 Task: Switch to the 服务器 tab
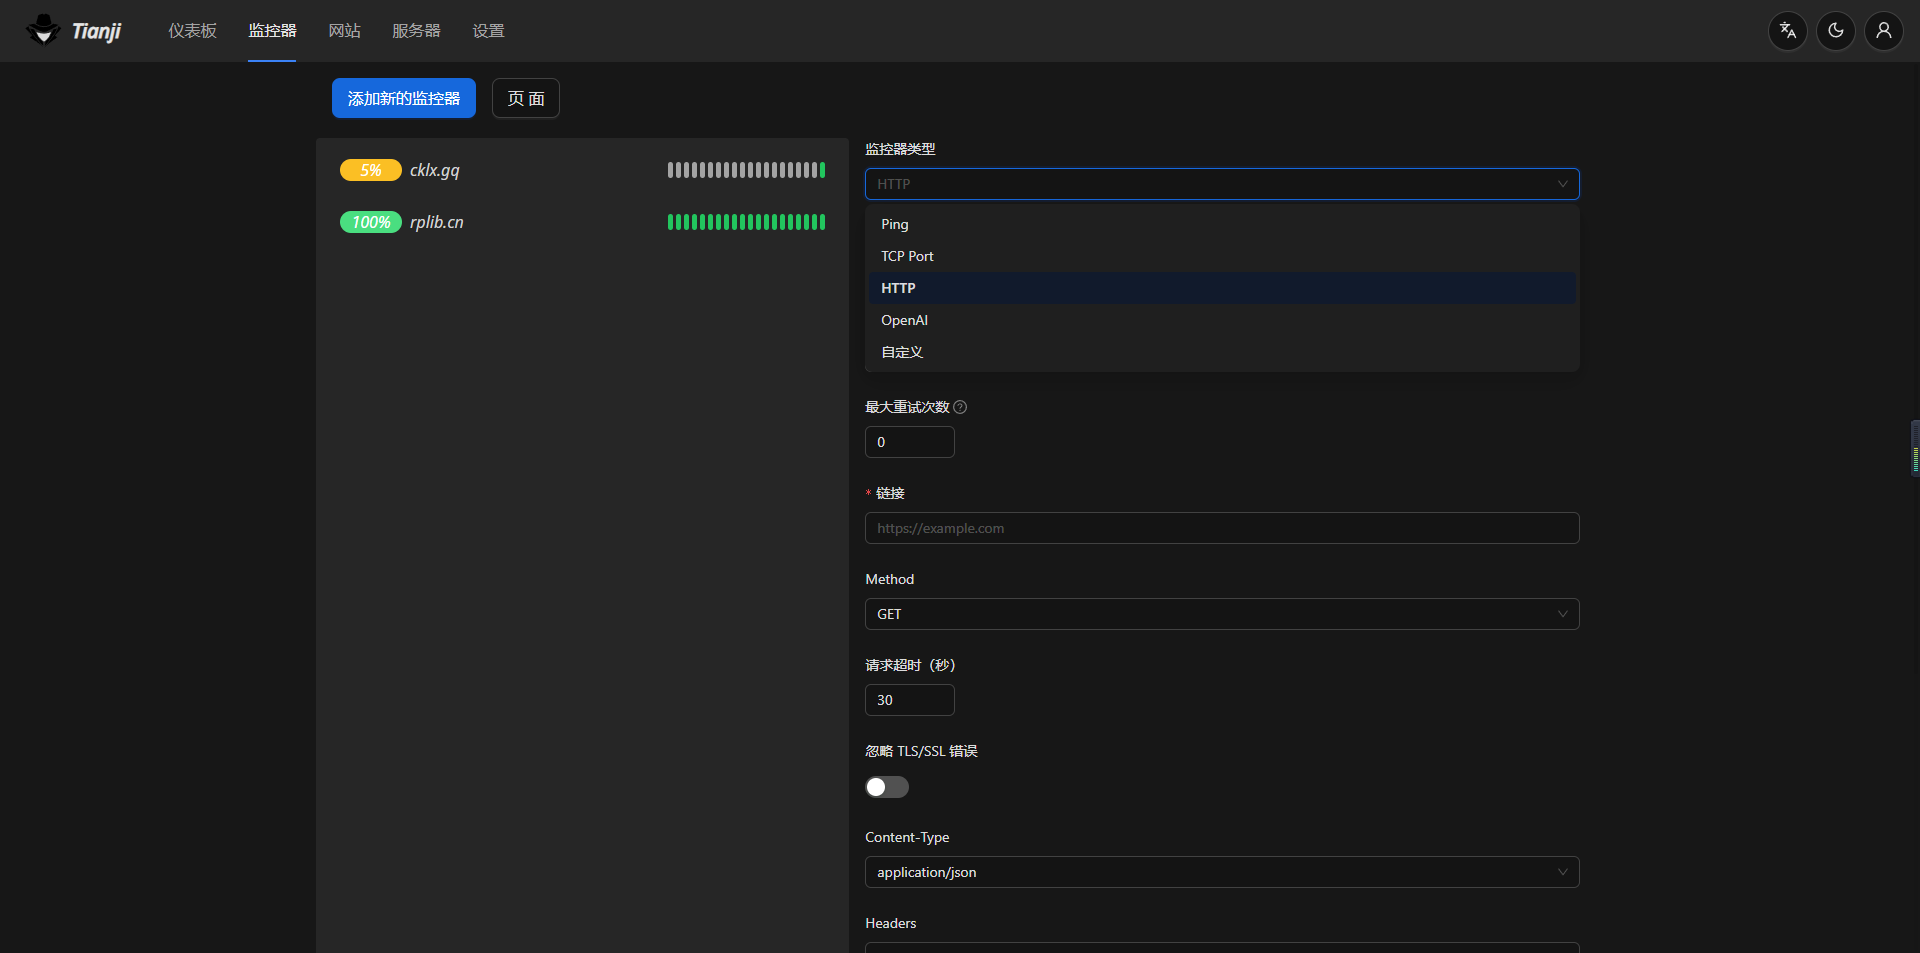pos(416,31)
